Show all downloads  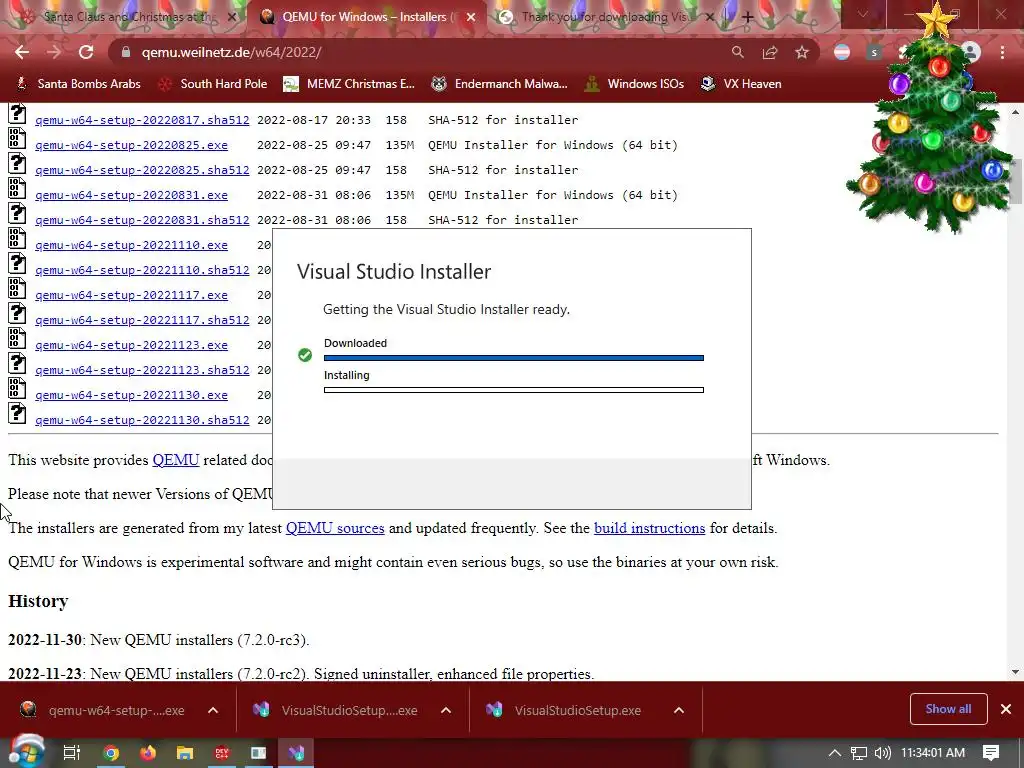(x=948, y=709)
